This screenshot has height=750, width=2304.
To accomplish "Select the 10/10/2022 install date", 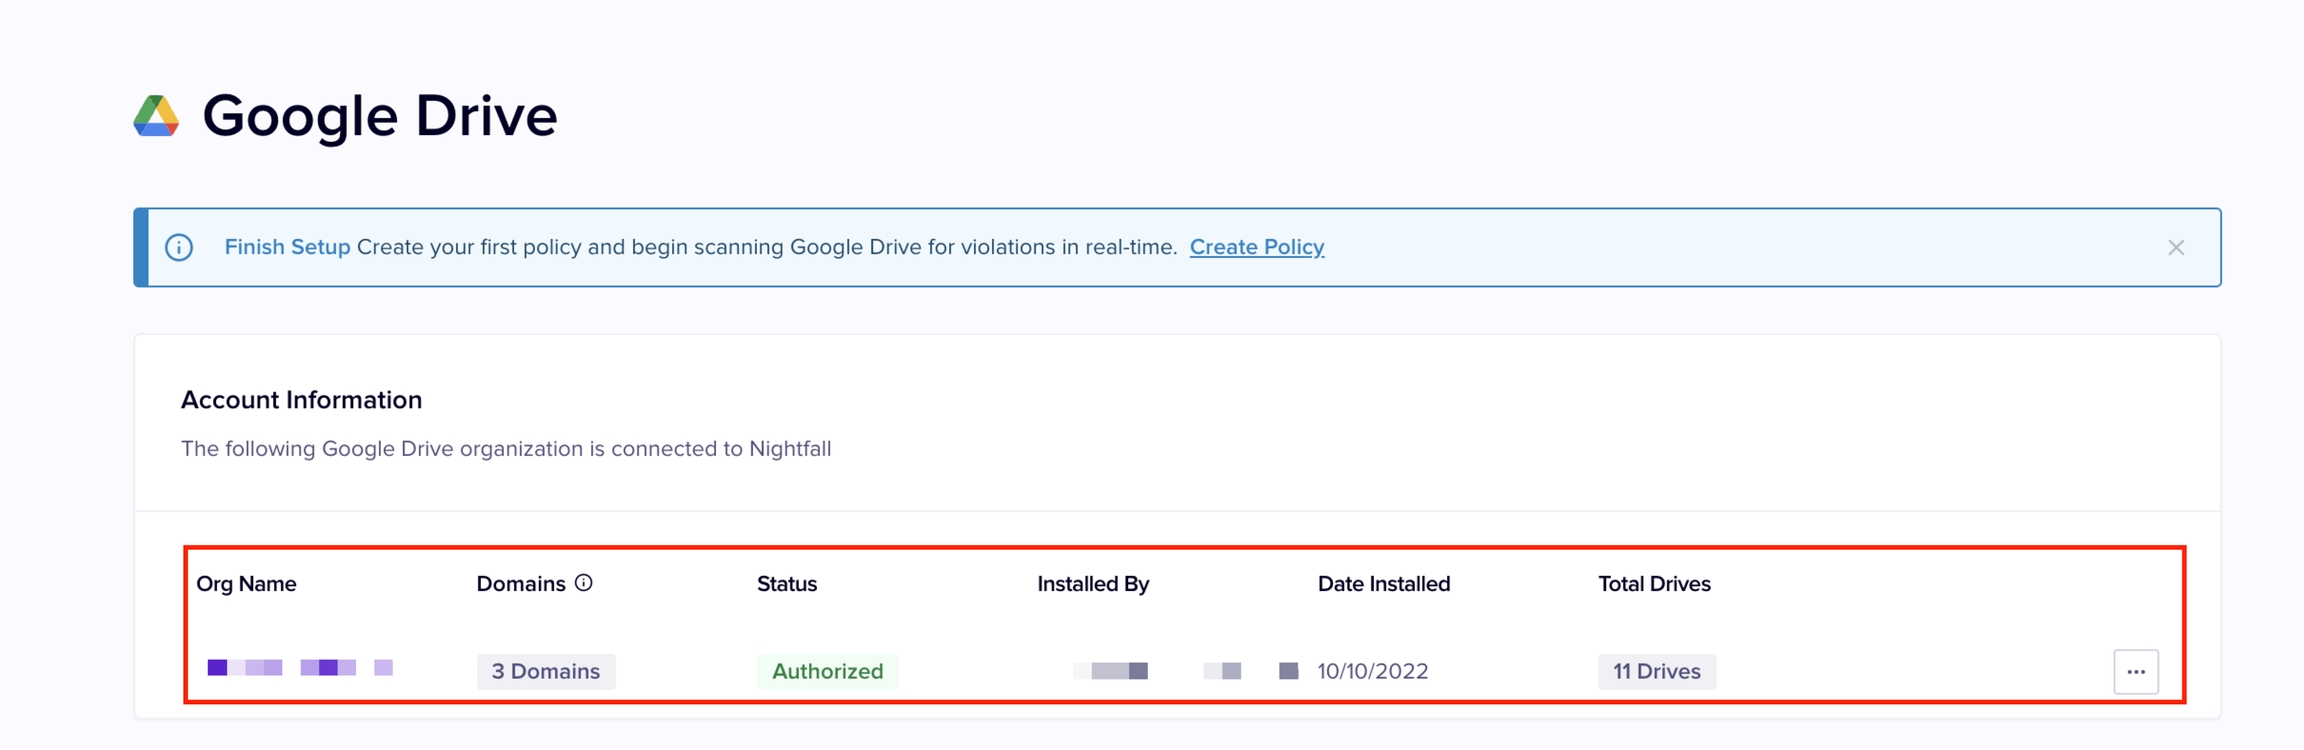I will tap(1372, 671).
